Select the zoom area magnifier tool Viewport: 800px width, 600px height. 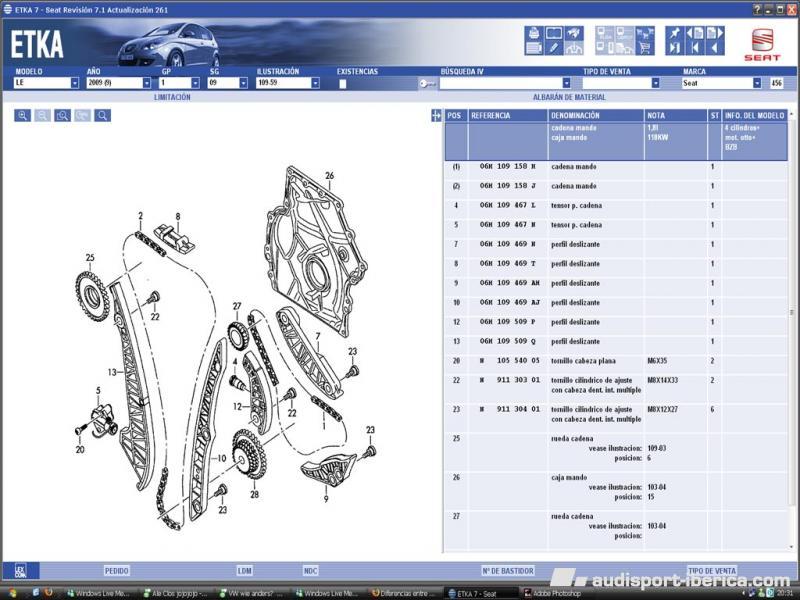[x=62, y=115]
